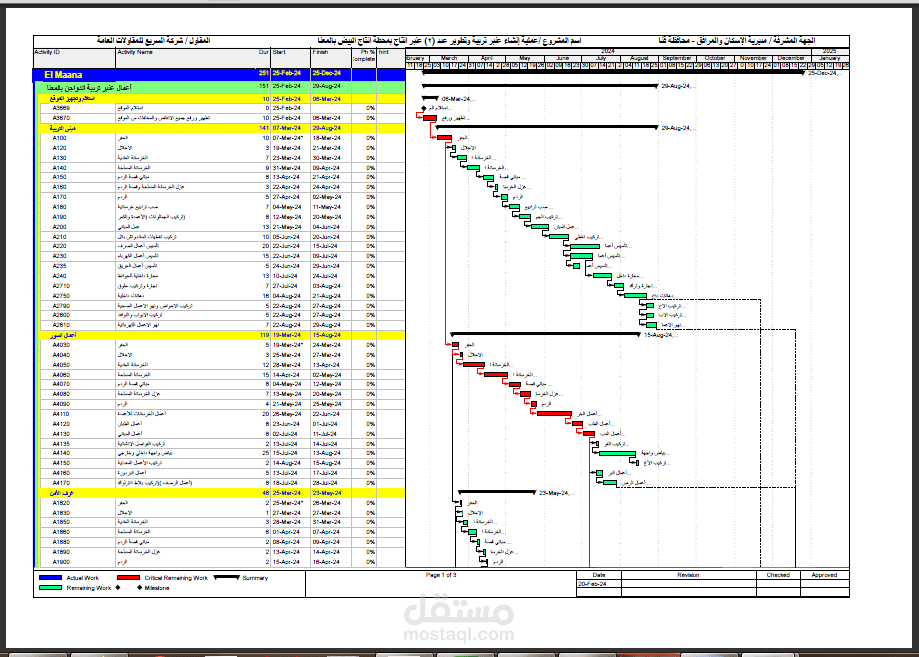
Task: Select activity ID A210 cell
Action: click(59, 237)
